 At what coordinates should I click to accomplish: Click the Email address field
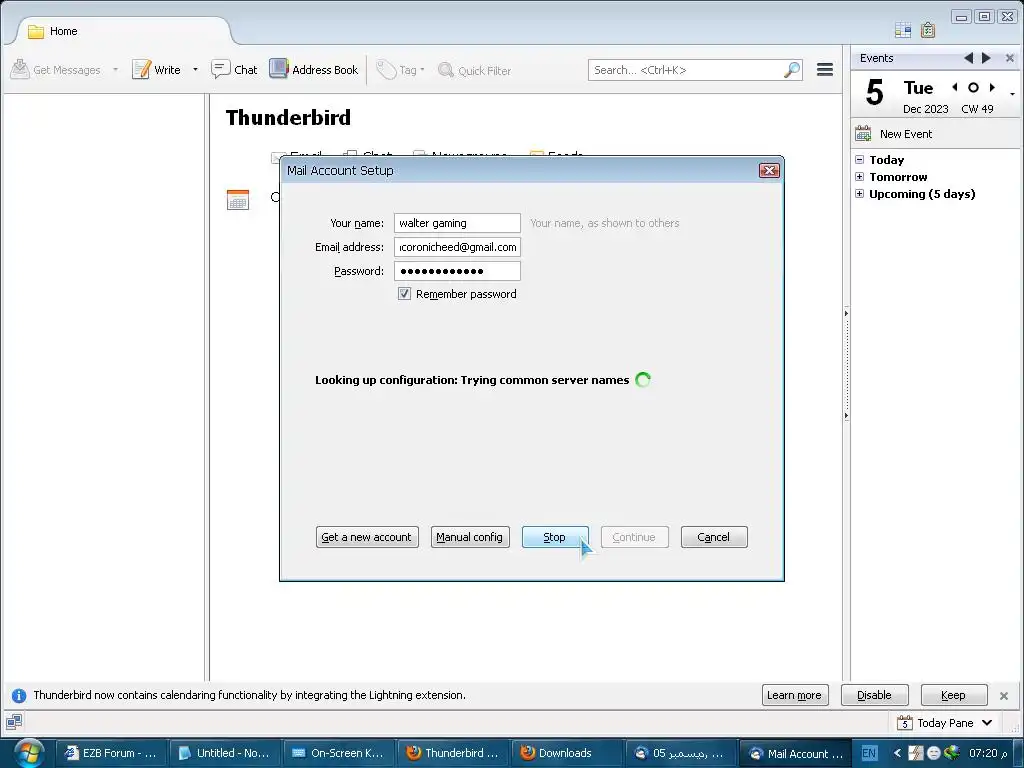(457, 247)
